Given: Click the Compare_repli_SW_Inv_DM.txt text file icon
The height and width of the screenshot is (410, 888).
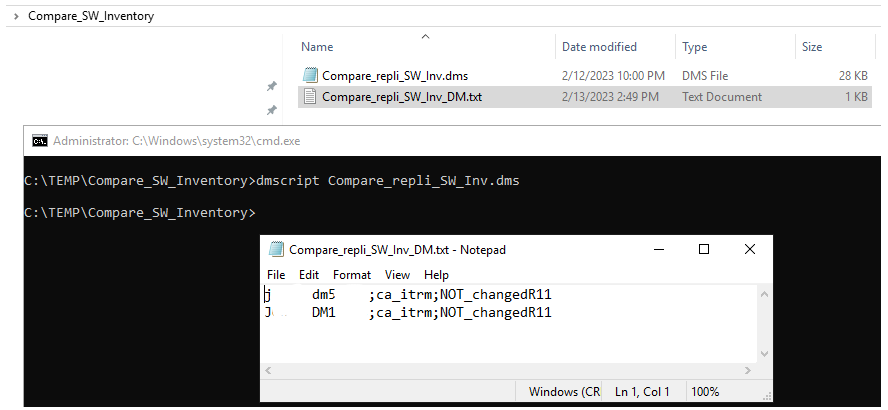Looking at the screenshot, I should pyautogui.click(x=310, y=97).
